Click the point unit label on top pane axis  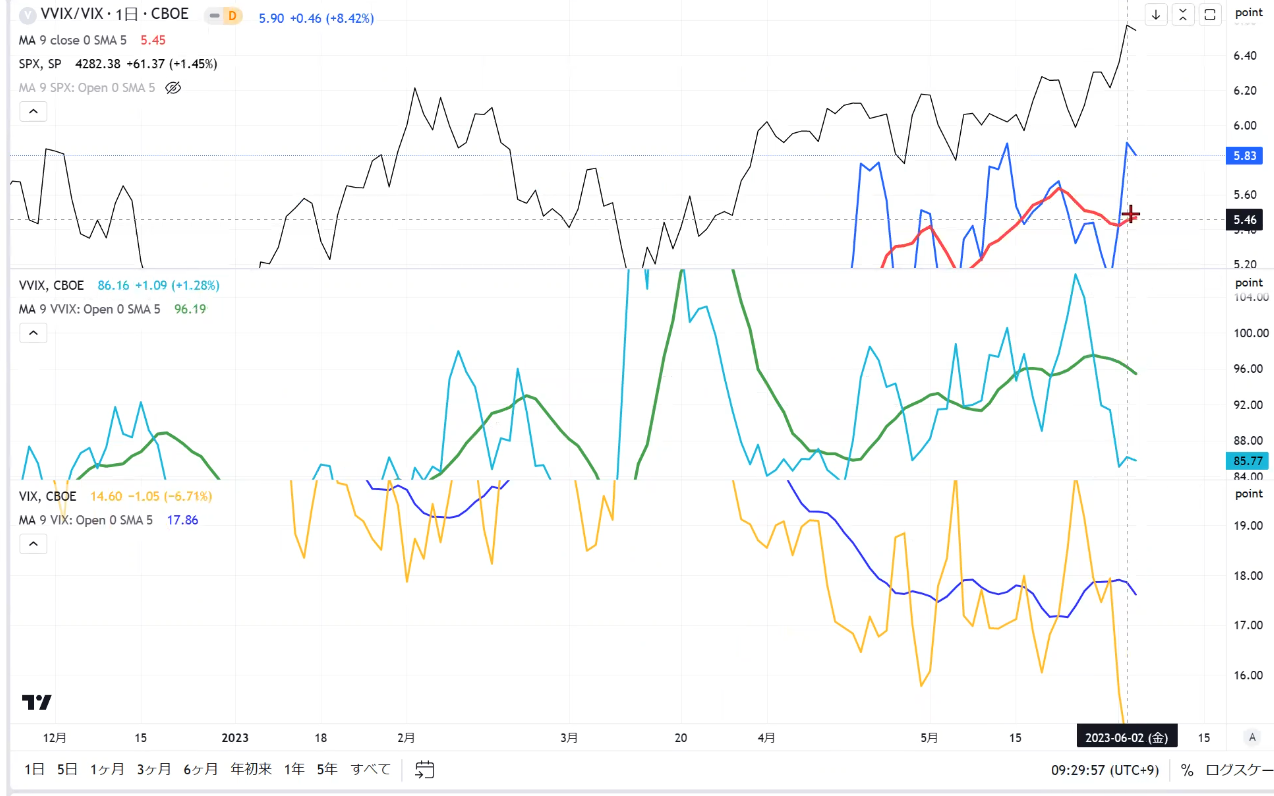(1249, 13)
